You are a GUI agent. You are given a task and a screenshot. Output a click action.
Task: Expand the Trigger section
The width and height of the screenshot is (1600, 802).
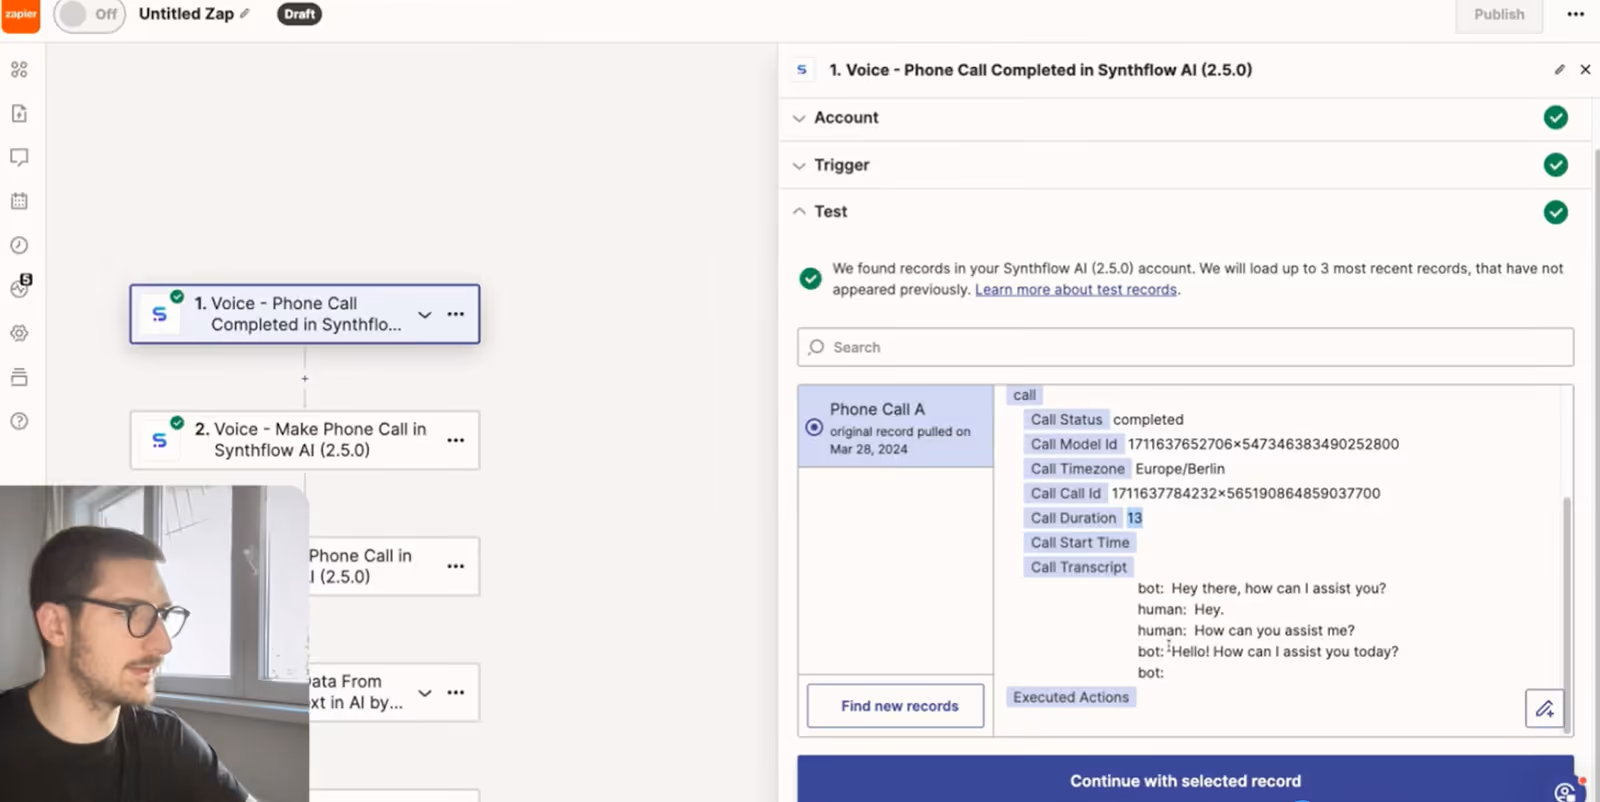(1185, 165)
